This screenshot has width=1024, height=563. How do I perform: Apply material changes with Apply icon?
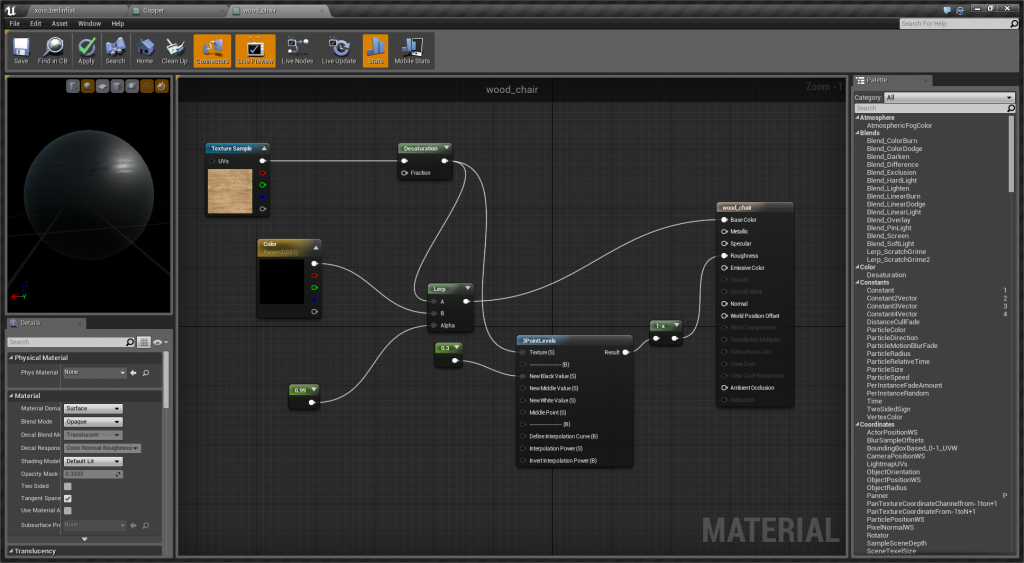[x=86, y=48]
